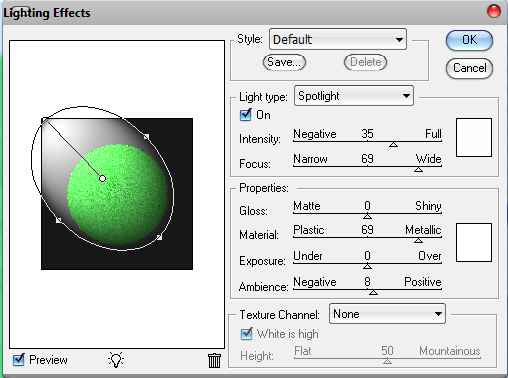Screen dimensions: 508x378
Task: Toggle the White is high checkbox
Action: [x=247, y=334]
